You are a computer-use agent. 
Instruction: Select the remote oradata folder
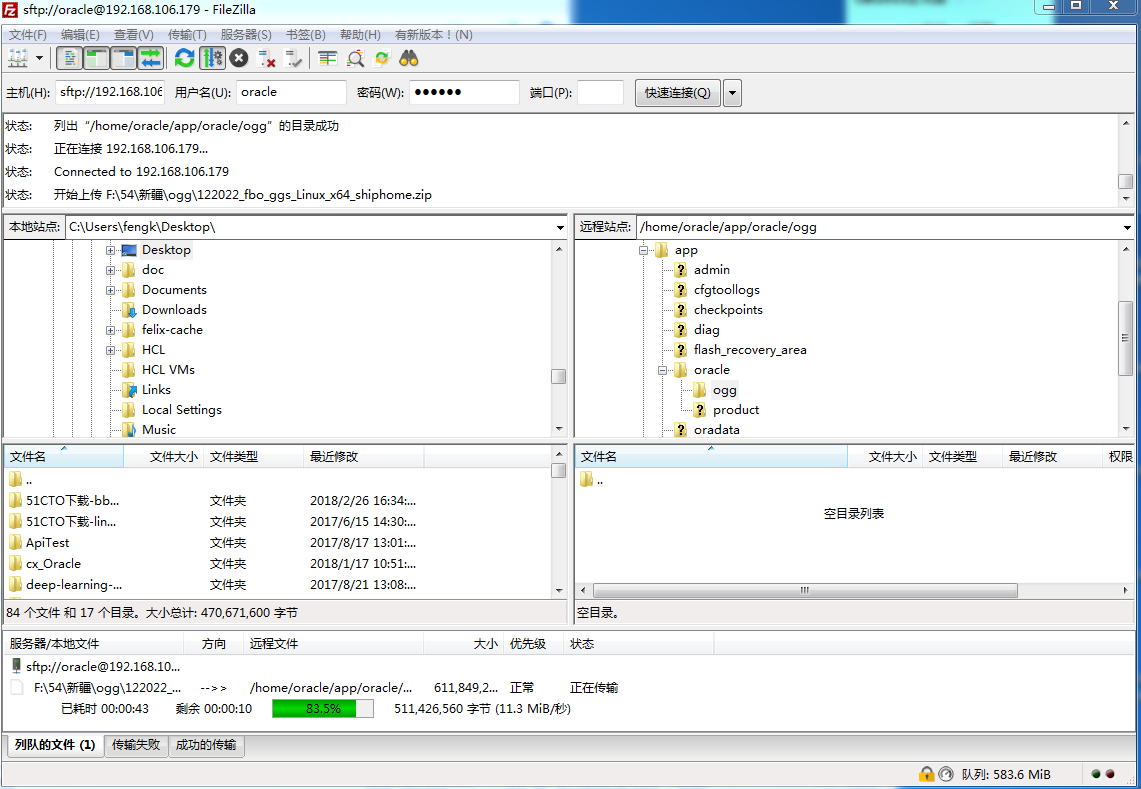[x=716, y=430]
